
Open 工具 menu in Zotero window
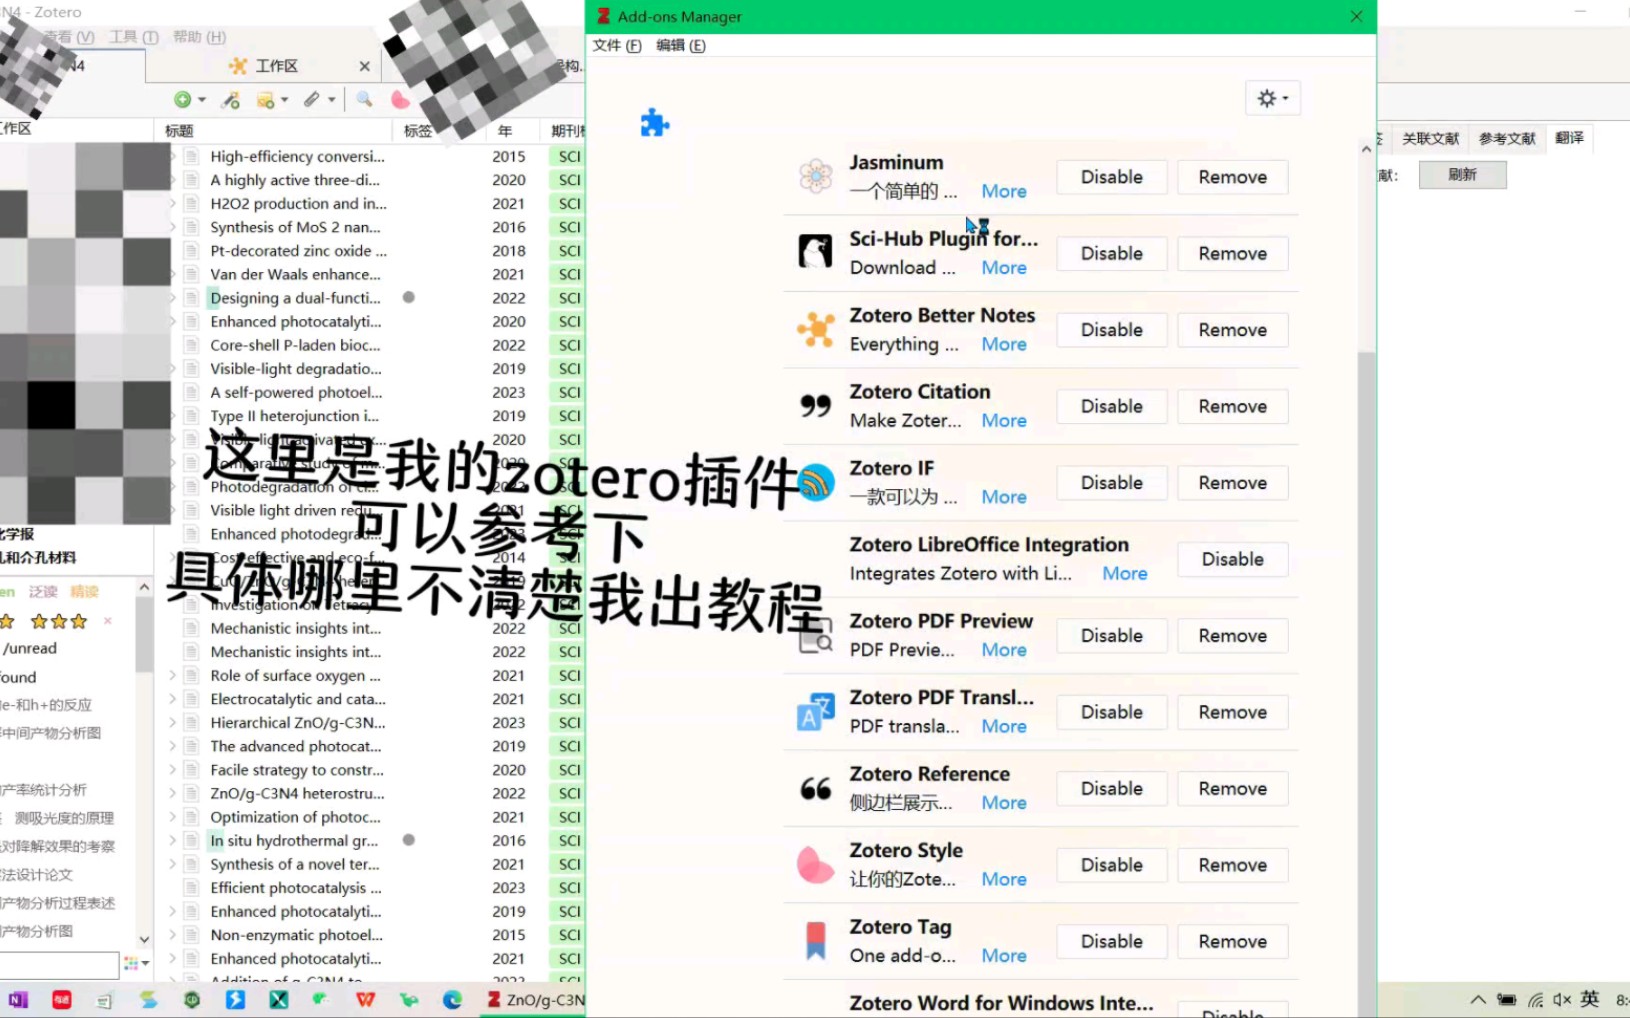(134, 36)
